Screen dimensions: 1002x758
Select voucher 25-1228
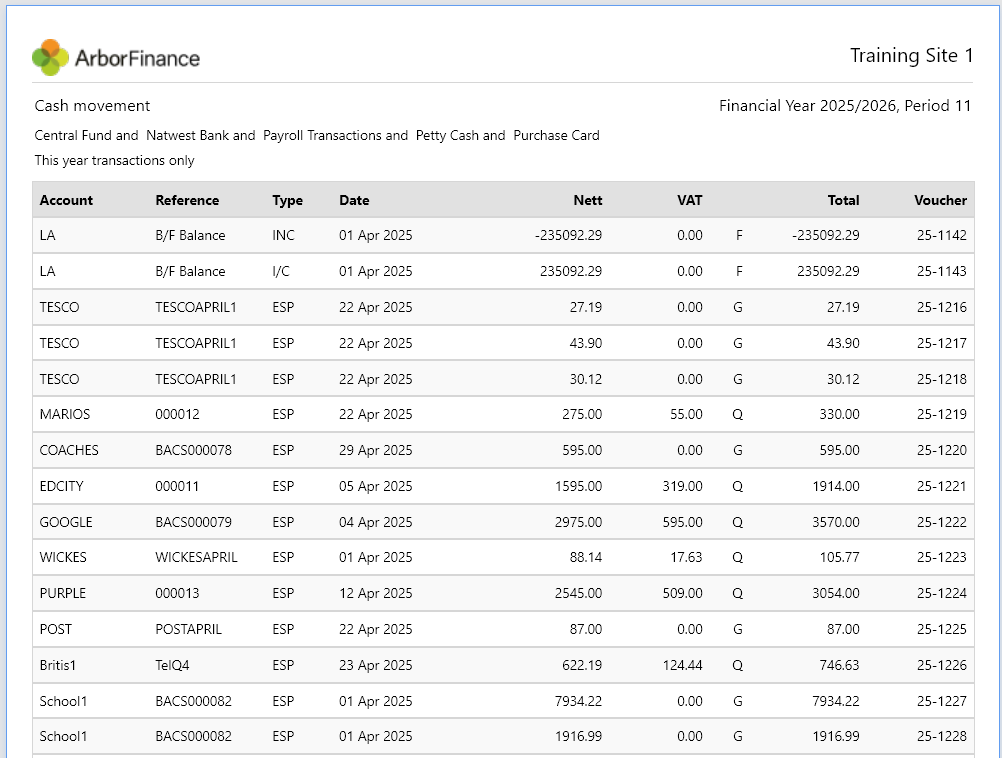pyautogui.click(x=942, y=736)
